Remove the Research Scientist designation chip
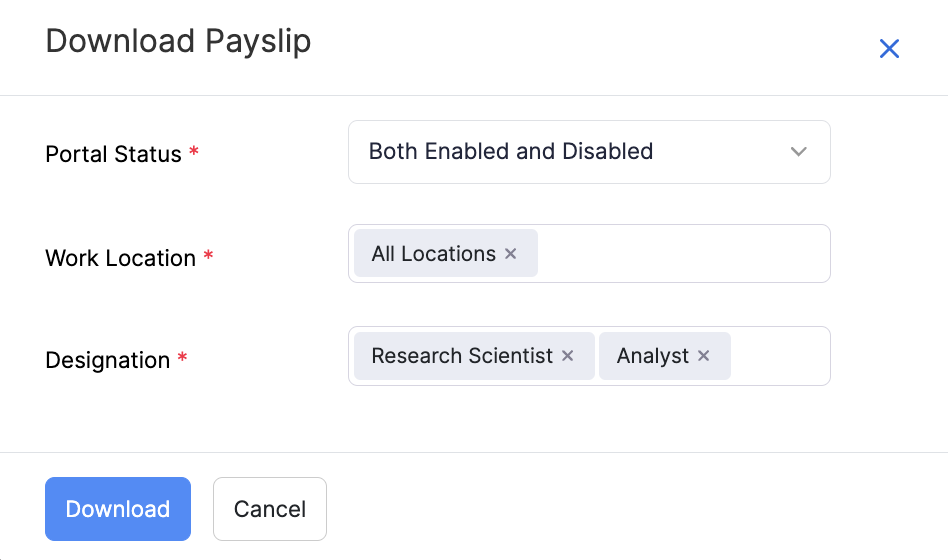Screen dimensions: 948x560 [568, 356]
